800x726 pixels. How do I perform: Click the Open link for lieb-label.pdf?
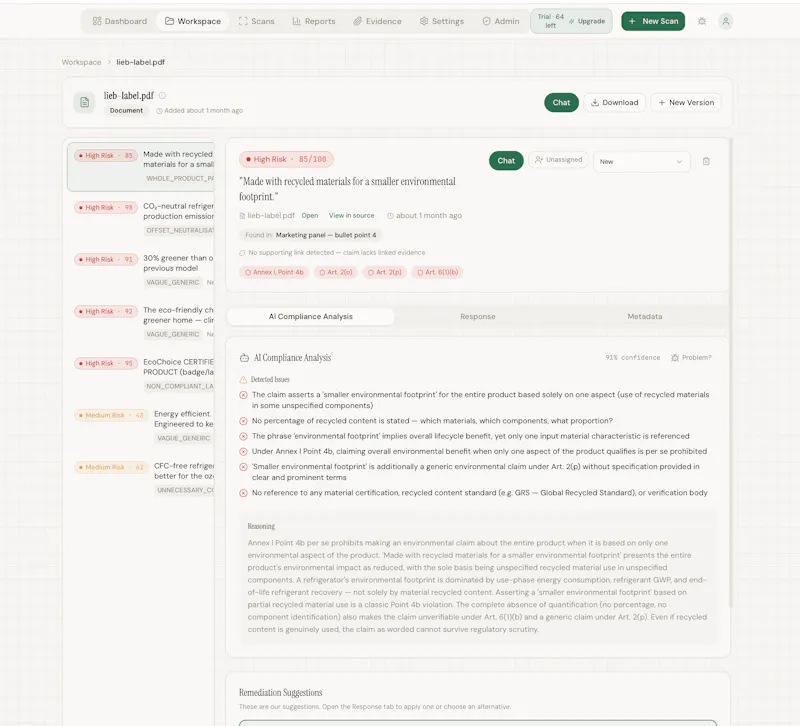pyautogui.click(x=310, y=216)
